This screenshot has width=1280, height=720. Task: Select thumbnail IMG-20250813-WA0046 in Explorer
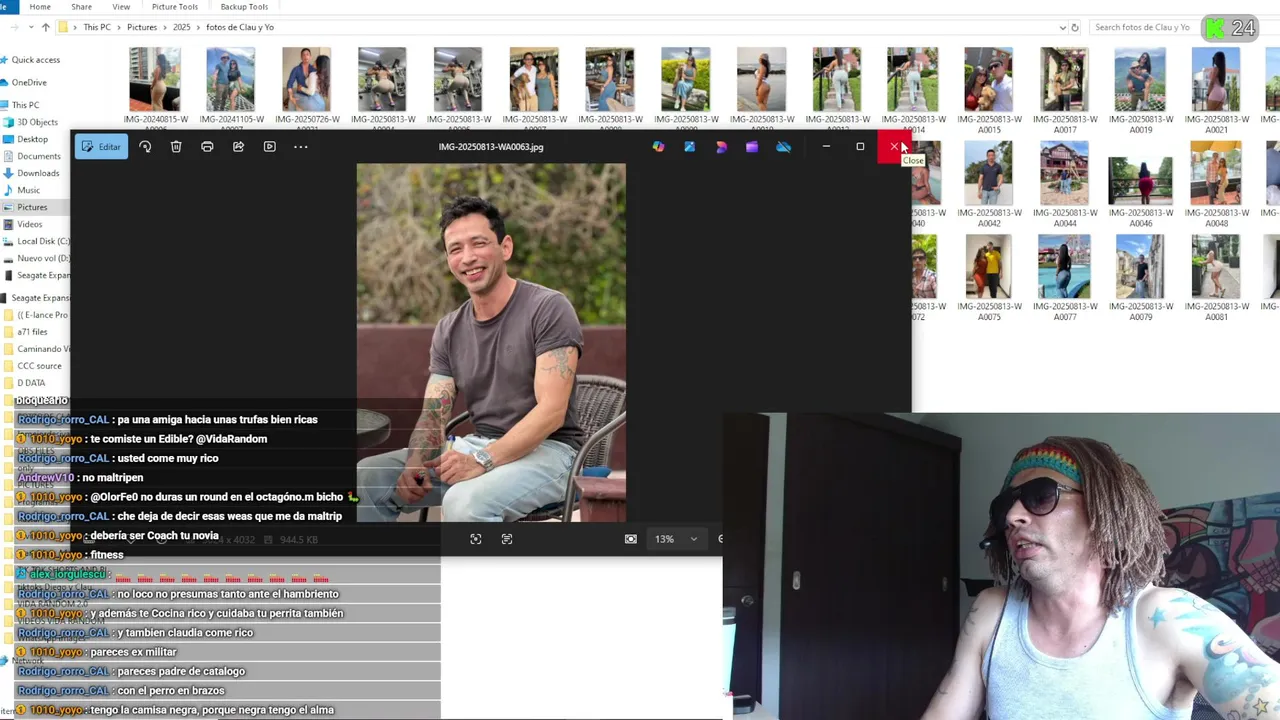[x=1141, y=180]
